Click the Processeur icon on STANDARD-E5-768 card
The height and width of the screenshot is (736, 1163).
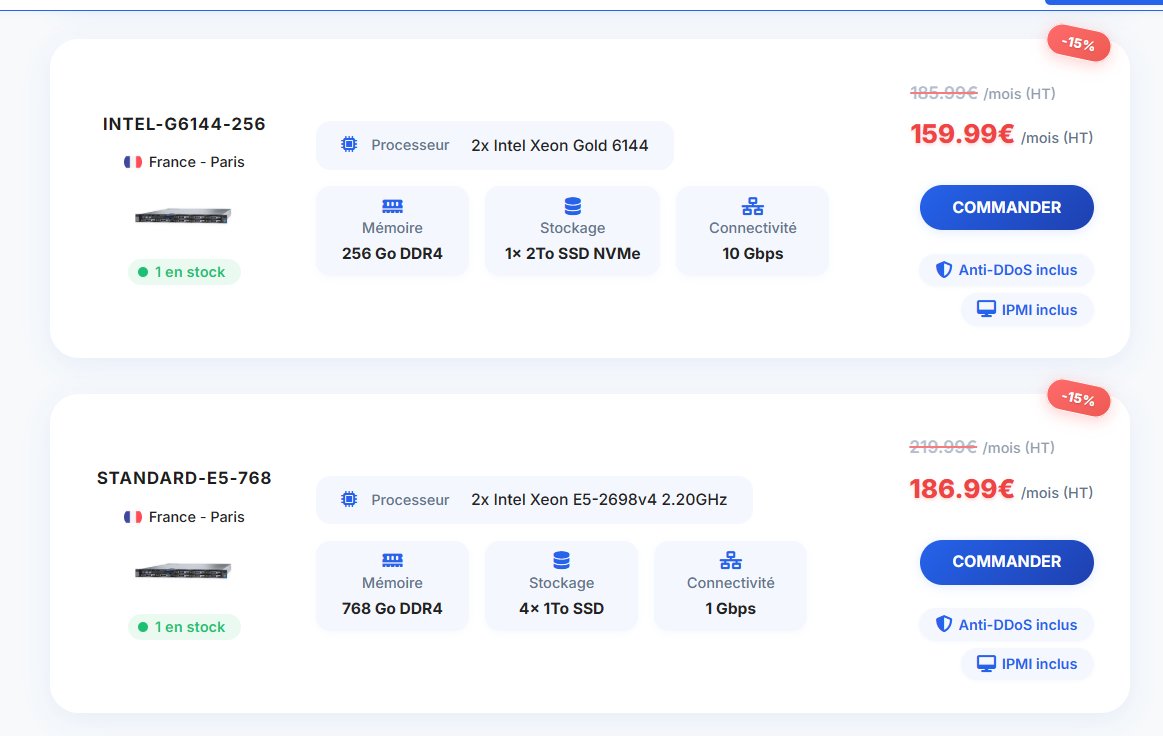[349, 499]
